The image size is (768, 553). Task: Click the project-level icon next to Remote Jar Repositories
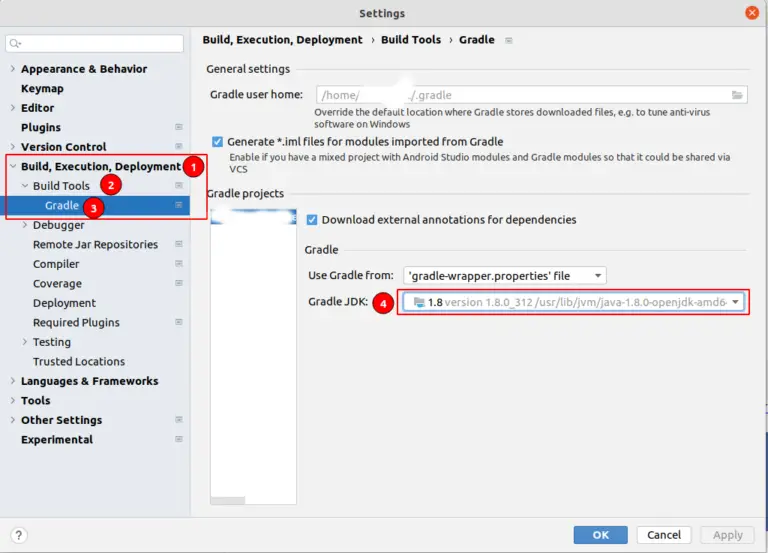pyautogui.click(x=179, y=244)
